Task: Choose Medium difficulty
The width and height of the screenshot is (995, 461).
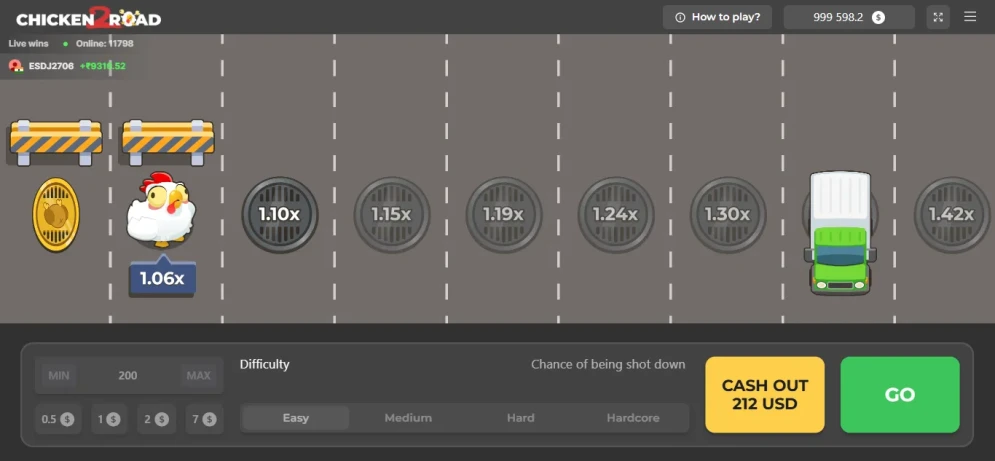Action: (x=408, y=418)
